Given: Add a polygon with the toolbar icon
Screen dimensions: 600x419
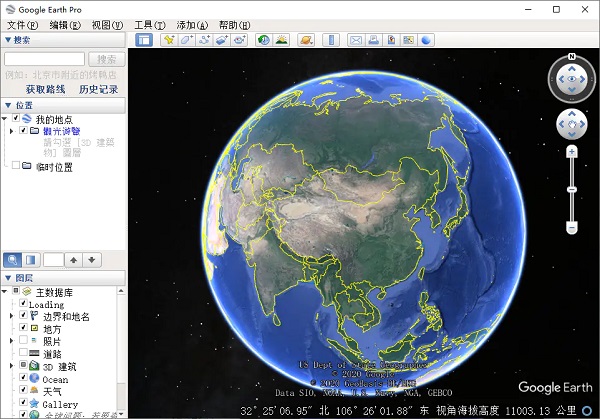Looking at the screenshot, I should pos(187,40).
